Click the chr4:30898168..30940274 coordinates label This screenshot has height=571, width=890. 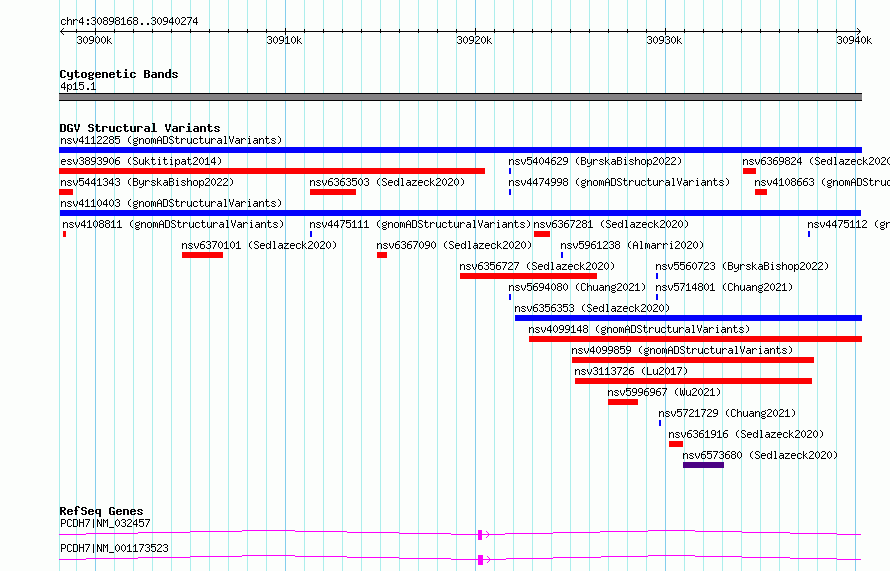[x=129, y=22]
